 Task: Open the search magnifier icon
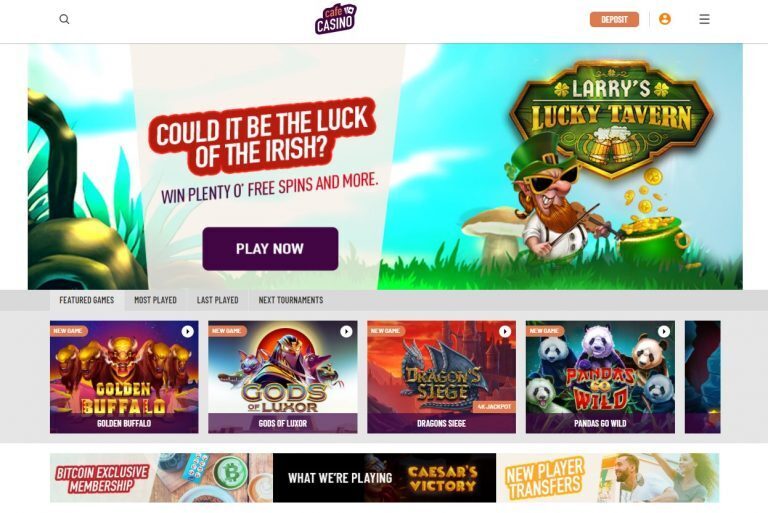coord(64,19)
